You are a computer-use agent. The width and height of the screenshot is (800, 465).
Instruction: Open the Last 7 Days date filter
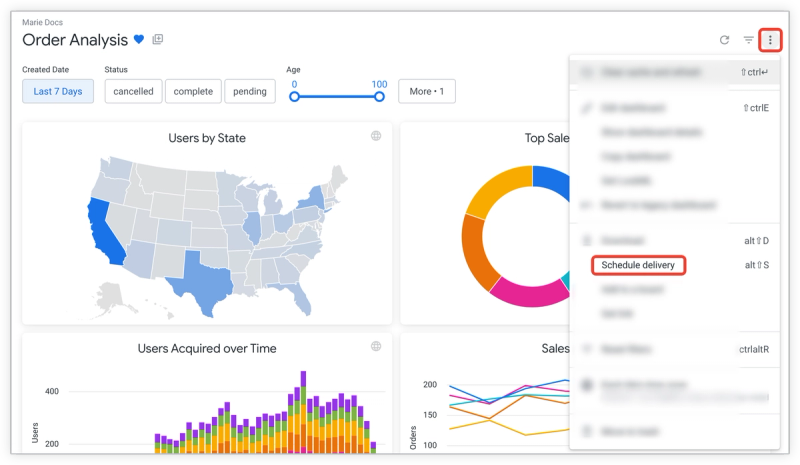click(58, 91)
